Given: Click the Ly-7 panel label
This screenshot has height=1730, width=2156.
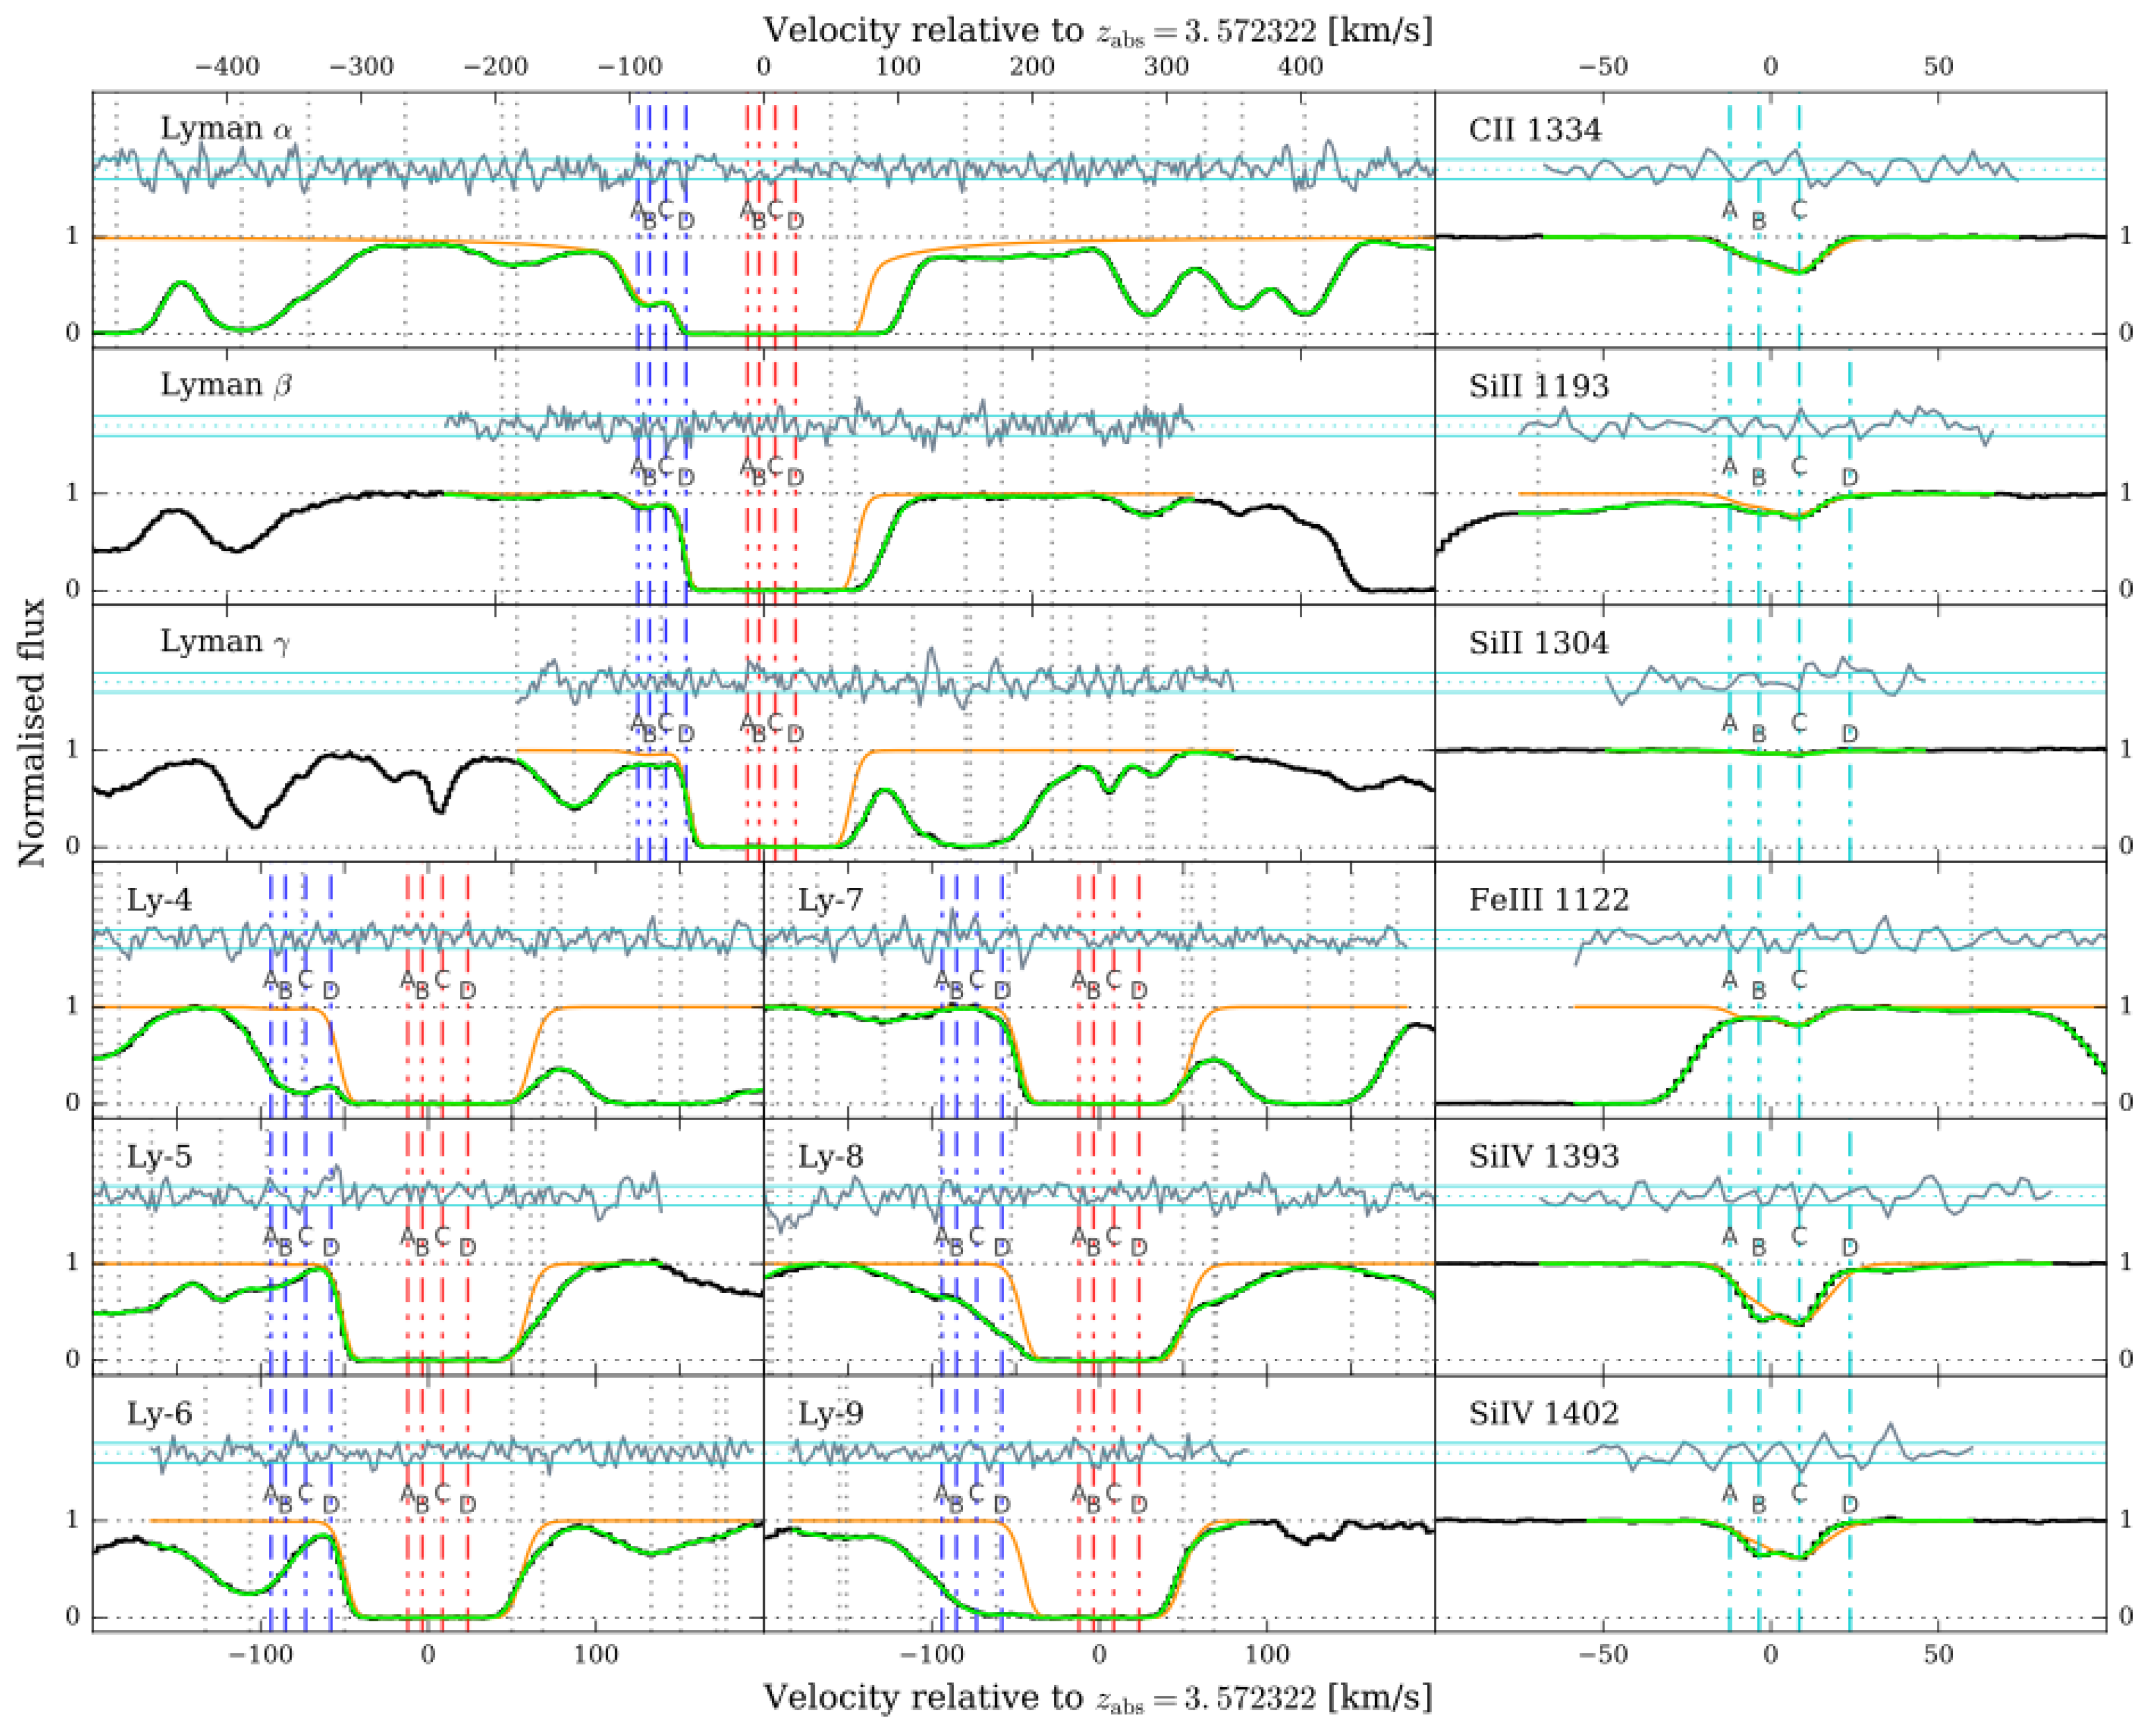Looking at the screenshot, I should [x=830, y=899].
